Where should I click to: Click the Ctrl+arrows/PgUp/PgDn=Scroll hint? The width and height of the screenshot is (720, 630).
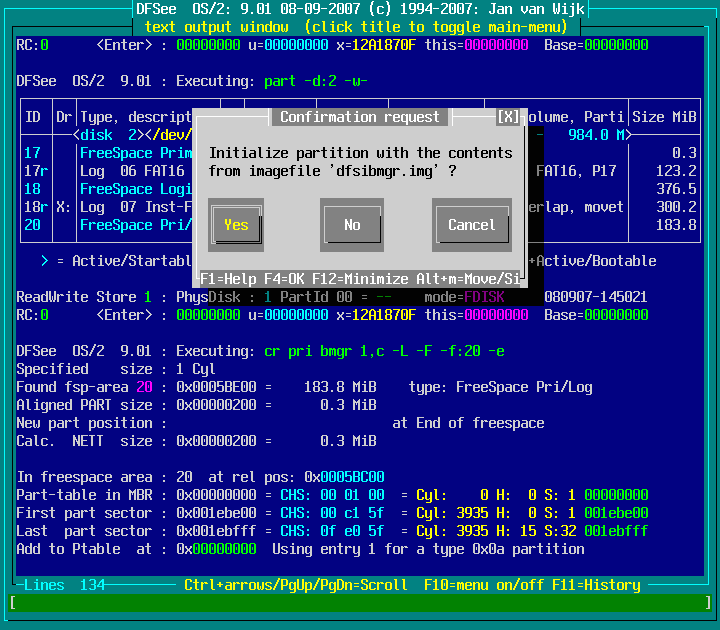296,584
